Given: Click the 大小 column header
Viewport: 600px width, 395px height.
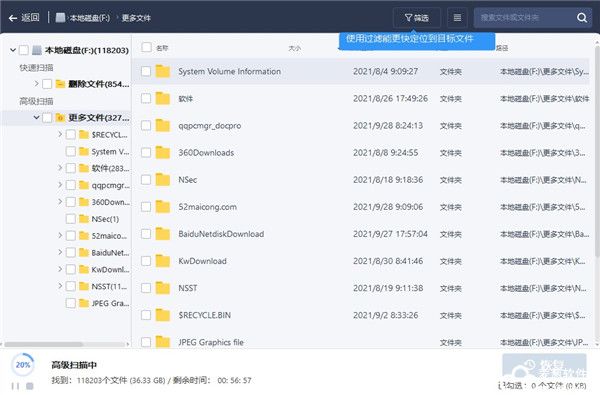Looking at the screenshot, I should (x=295, y=48).
